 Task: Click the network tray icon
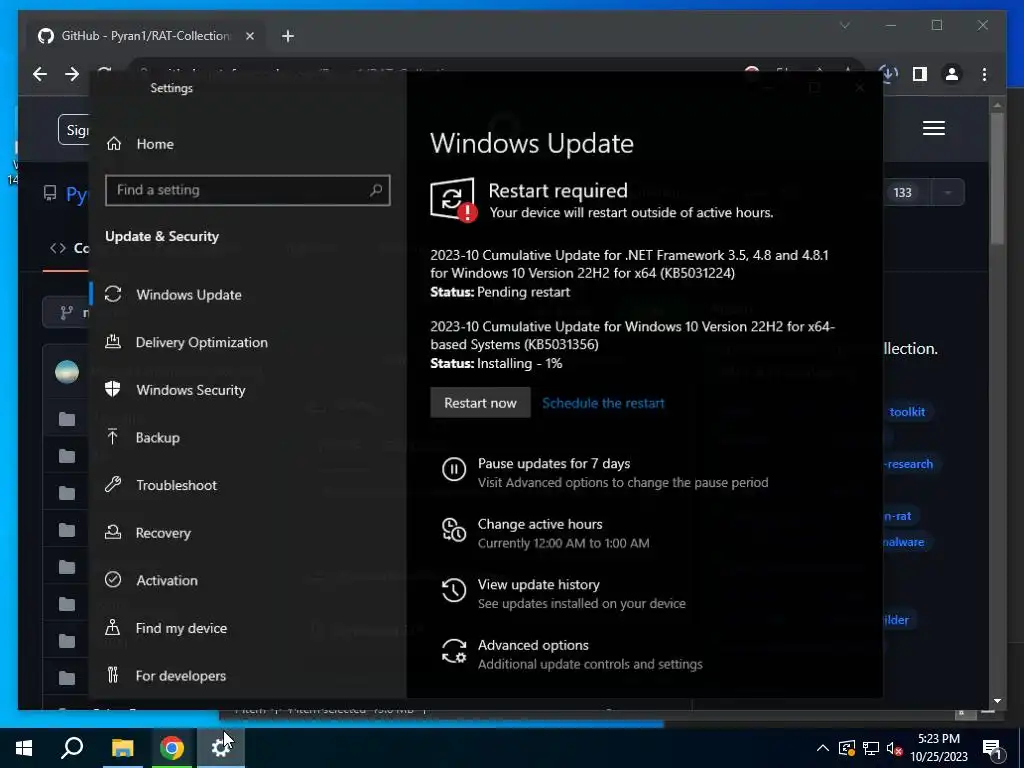click(871, 748)
